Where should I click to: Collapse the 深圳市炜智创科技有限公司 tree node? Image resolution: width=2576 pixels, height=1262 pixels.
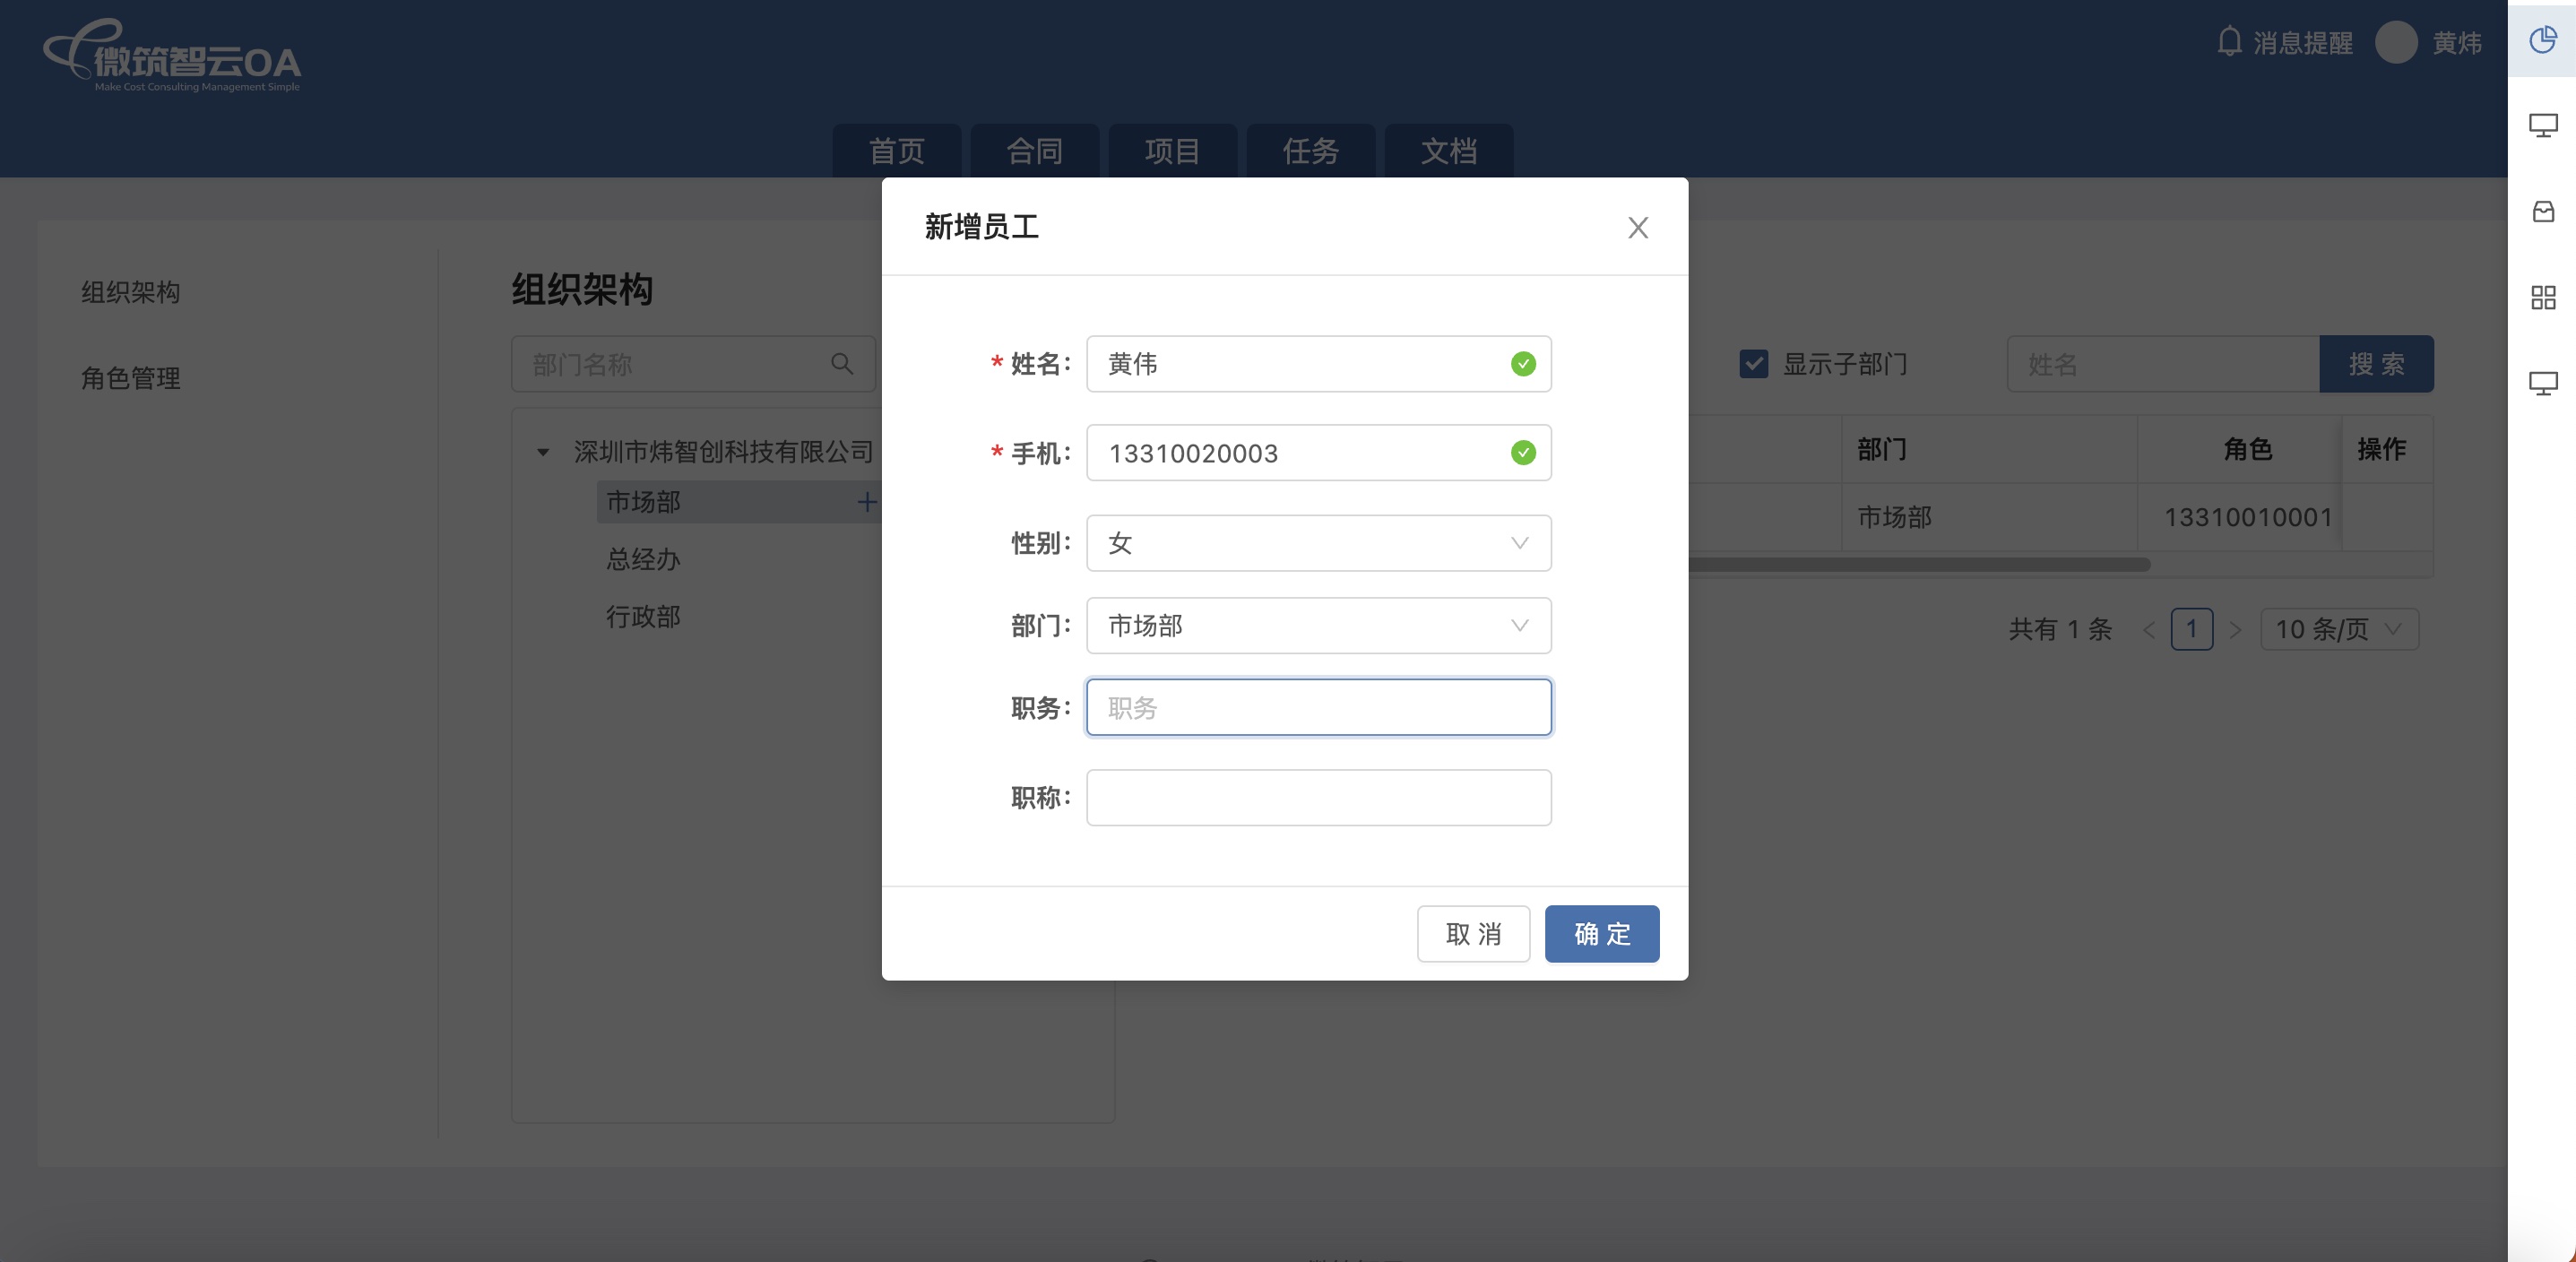coord(543,452)
